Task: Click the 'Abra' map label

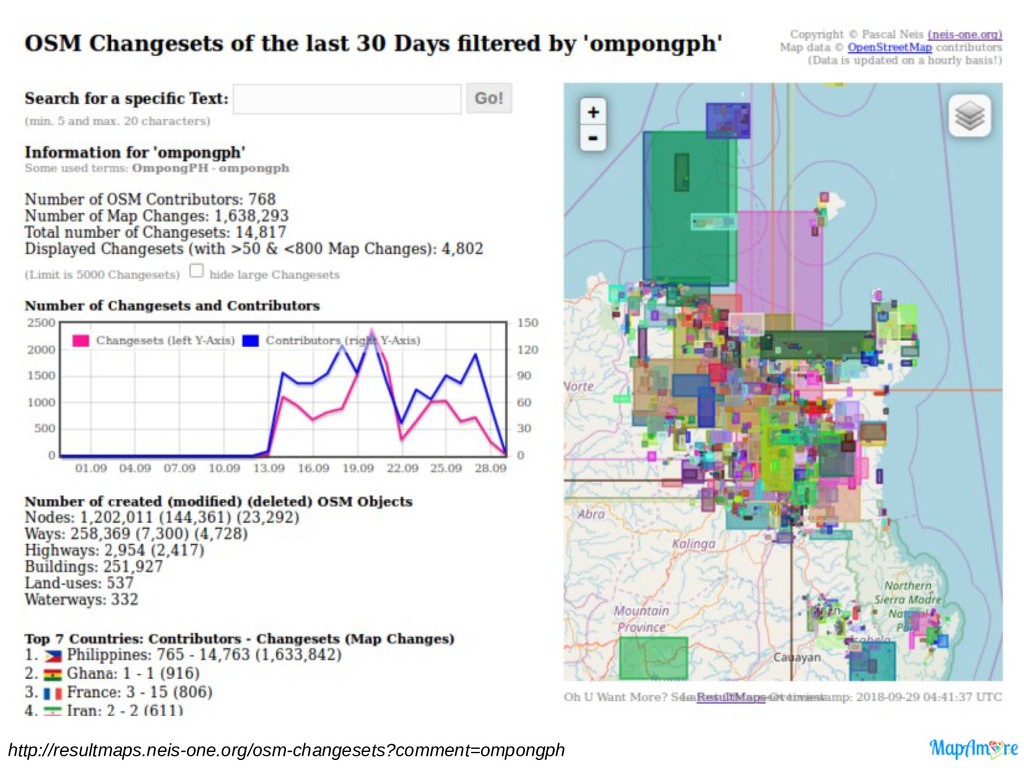Action: click(x=591, y=514)
